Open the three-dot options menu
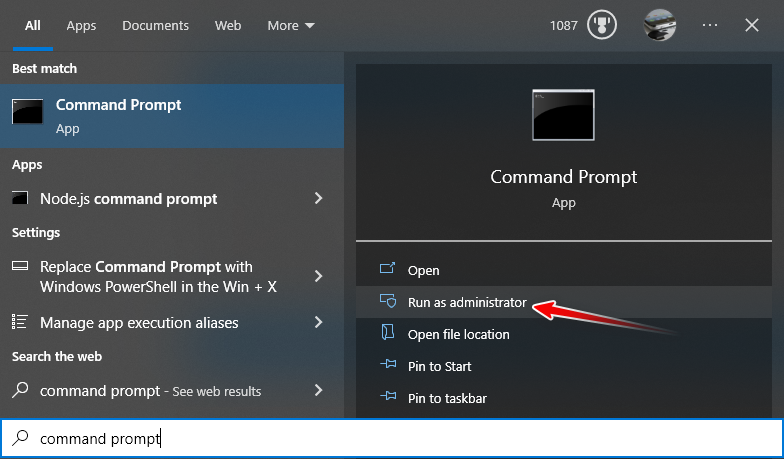The width and height of the screenshot is (784, 459). (x=710, y=25)
